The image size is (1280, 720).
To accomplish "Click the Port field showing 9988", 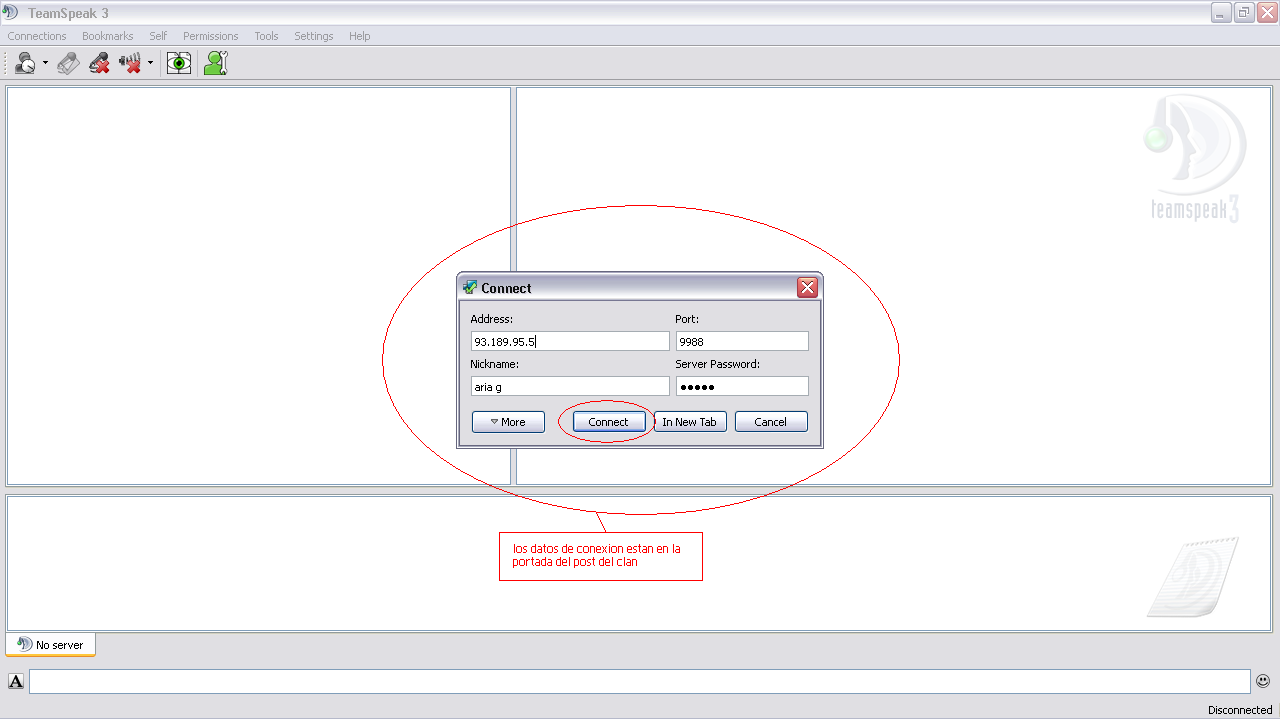I will (742, 341).
